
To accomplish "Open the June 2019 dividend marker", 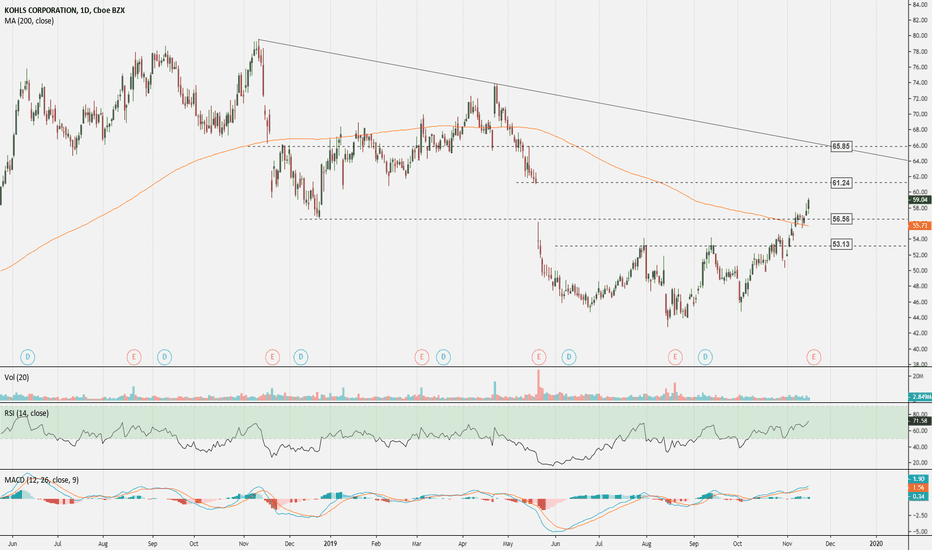I will coord(569,357).
